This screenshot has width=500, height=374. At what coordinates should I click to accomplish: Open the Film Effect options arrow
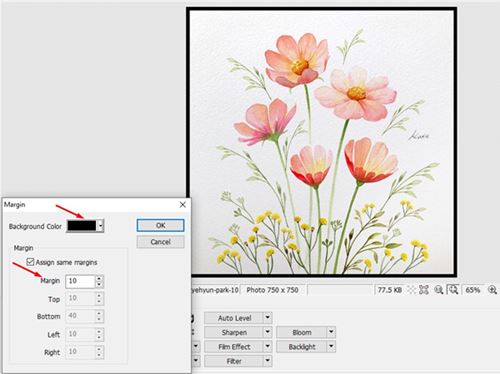pyautogui.click(x=267, y=346)
